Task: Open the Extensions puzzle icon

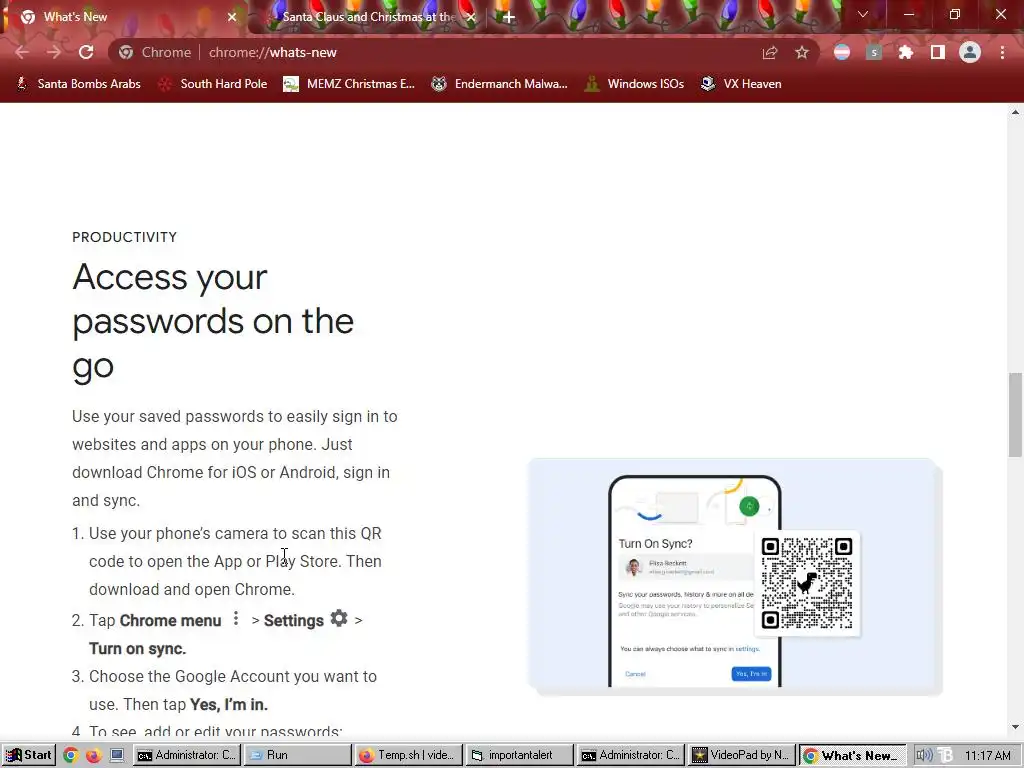Action: pos(906,52)
